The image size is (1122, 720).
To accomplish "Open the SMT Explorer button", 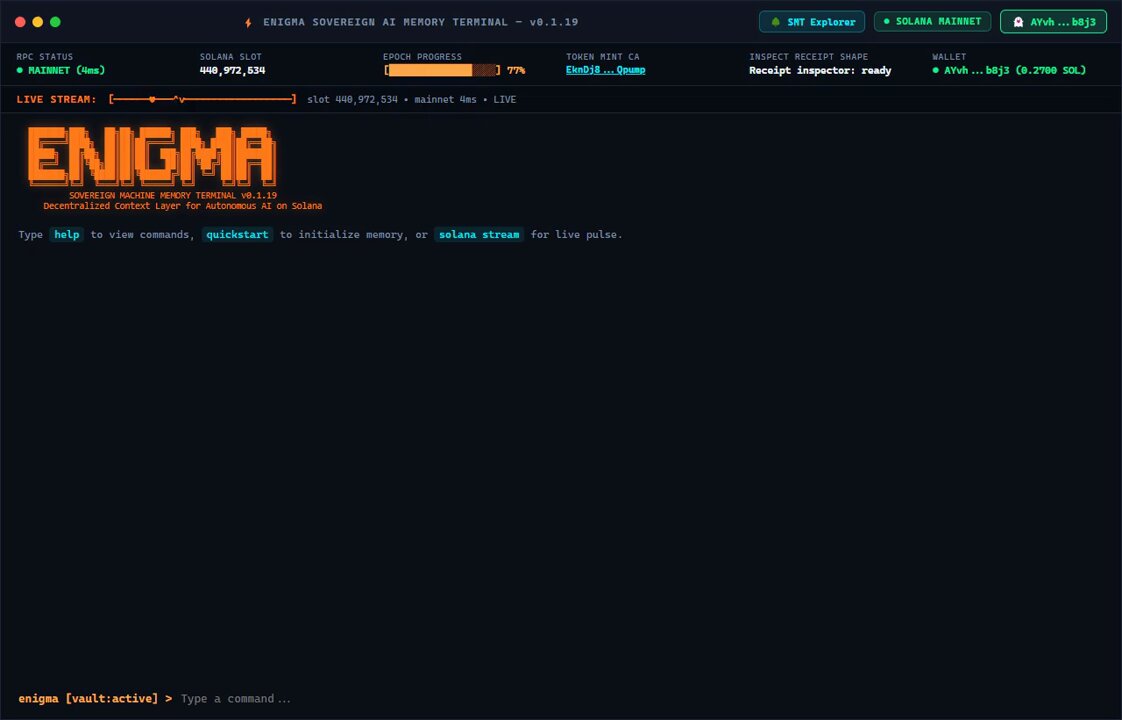I will point(811,22).
